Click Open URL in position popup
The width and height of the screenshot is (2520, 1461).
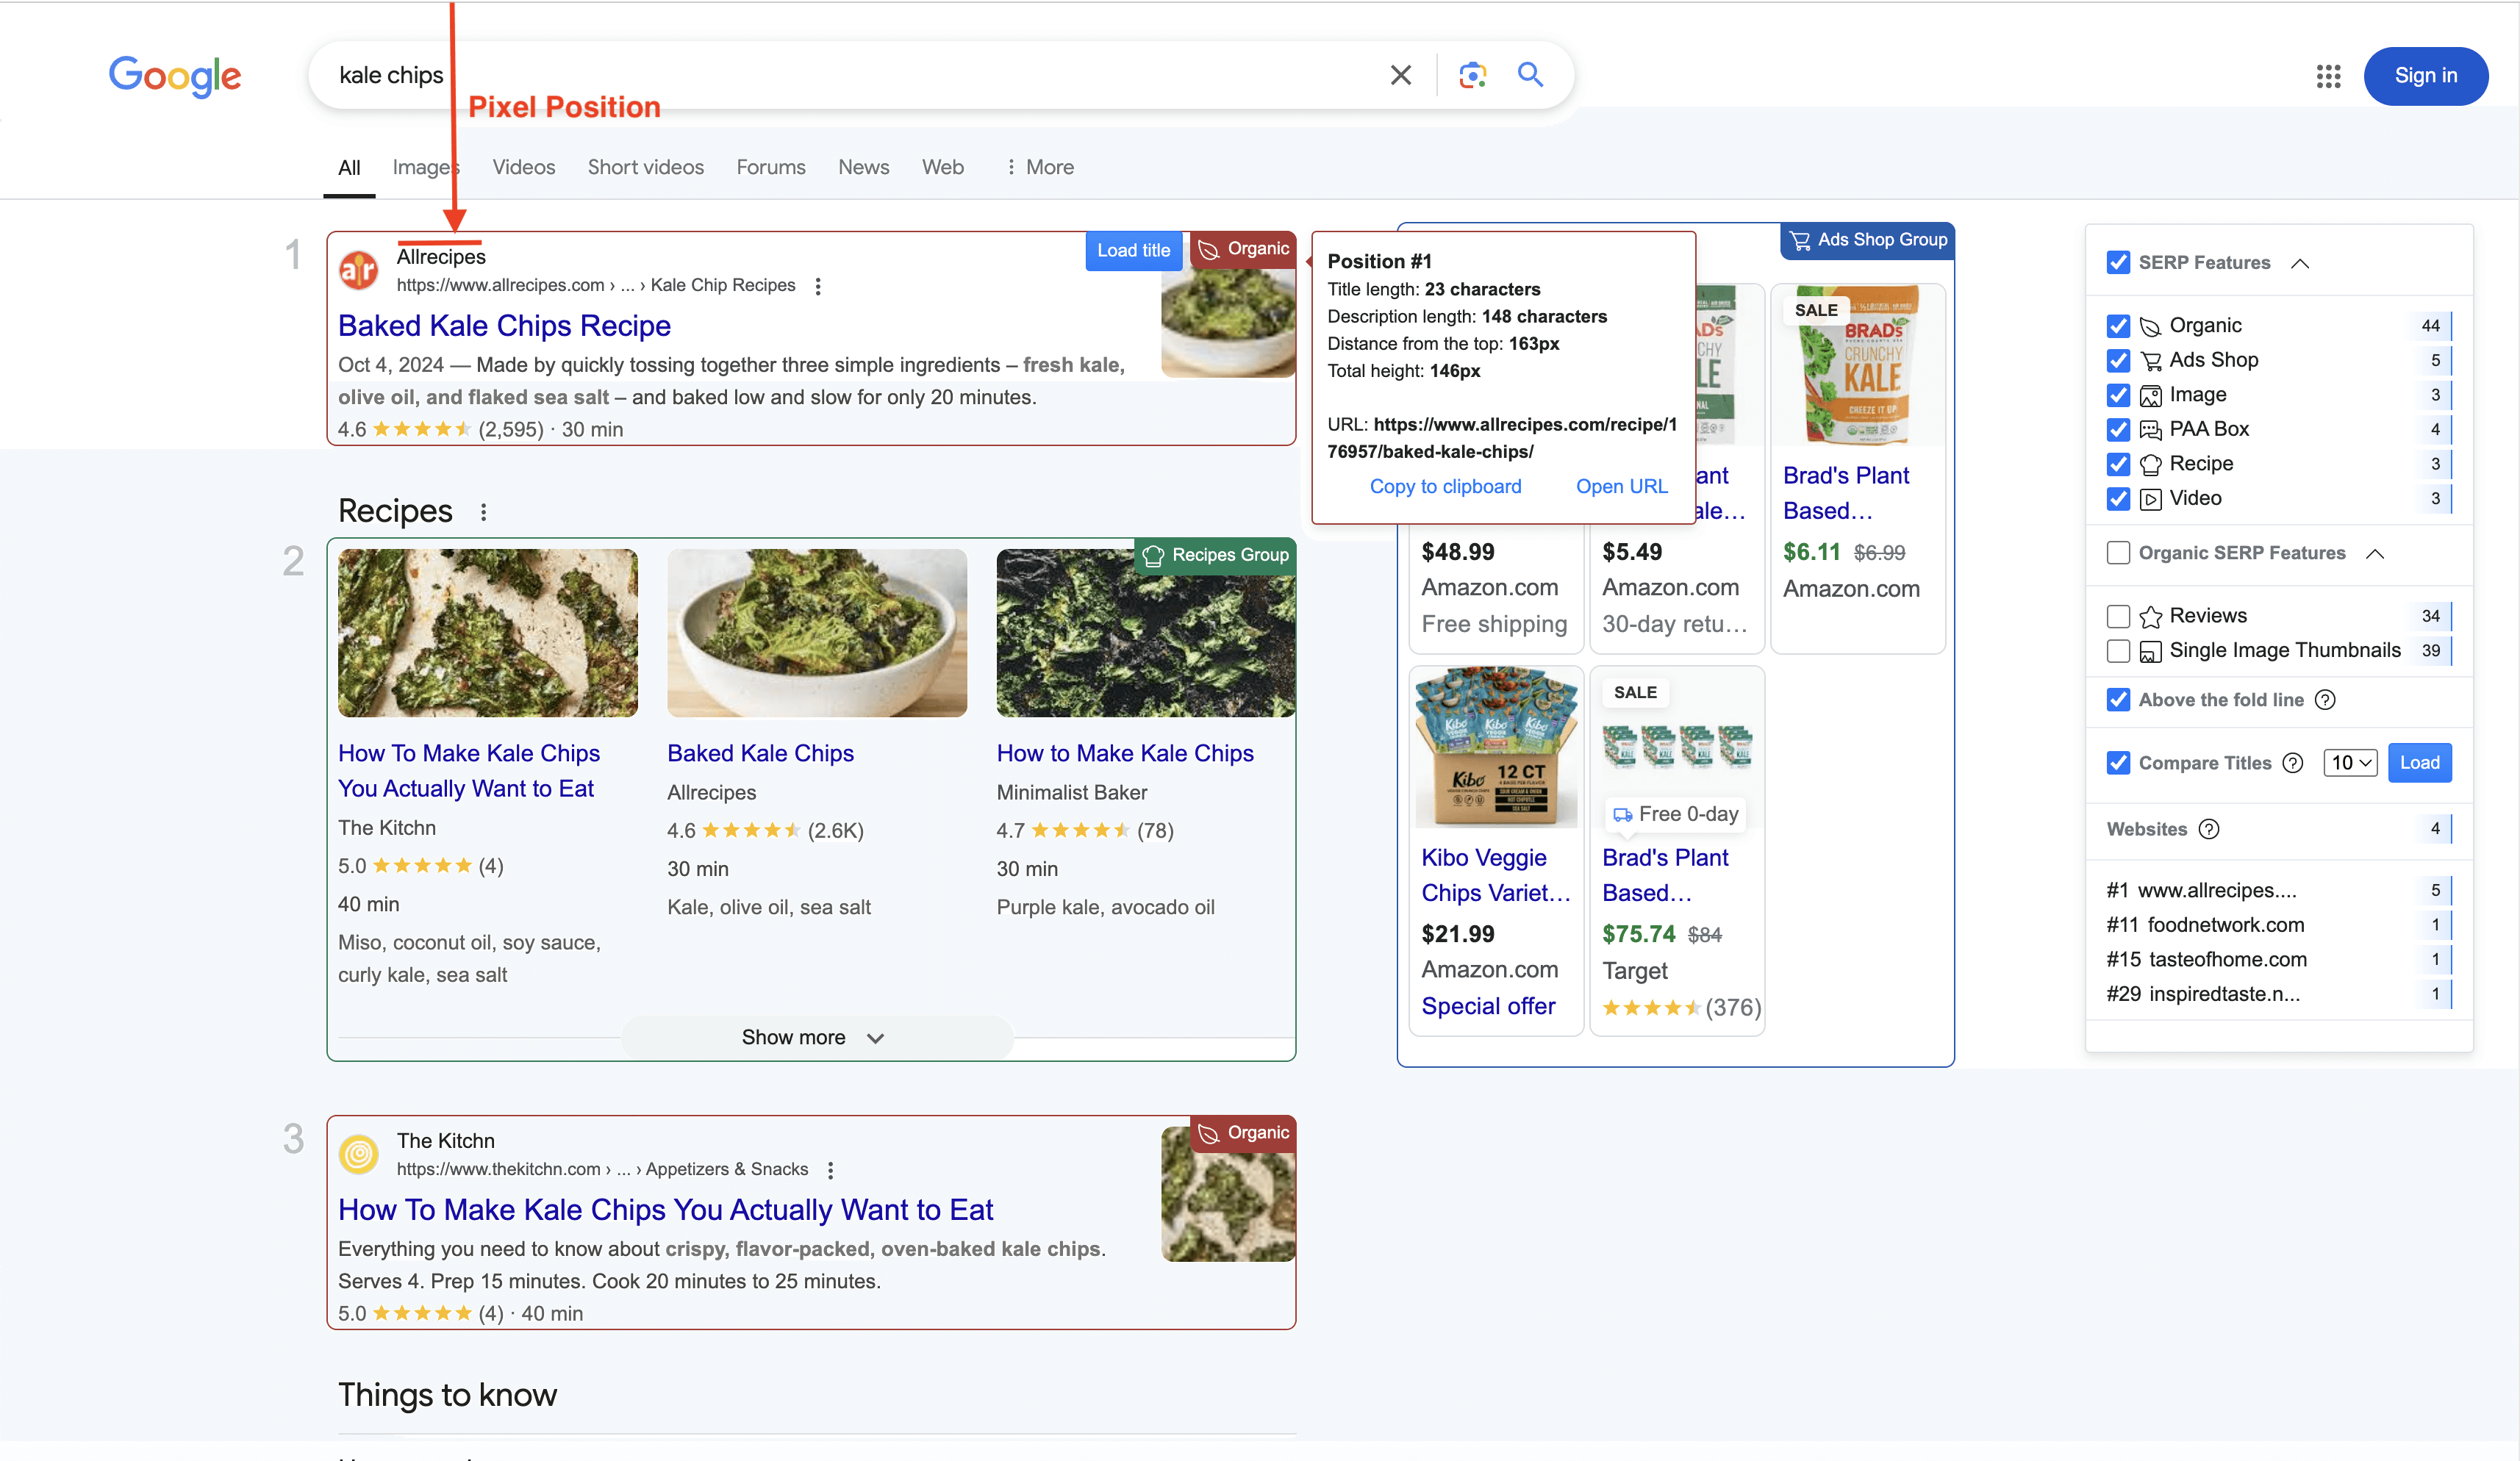coord(1621,487)
